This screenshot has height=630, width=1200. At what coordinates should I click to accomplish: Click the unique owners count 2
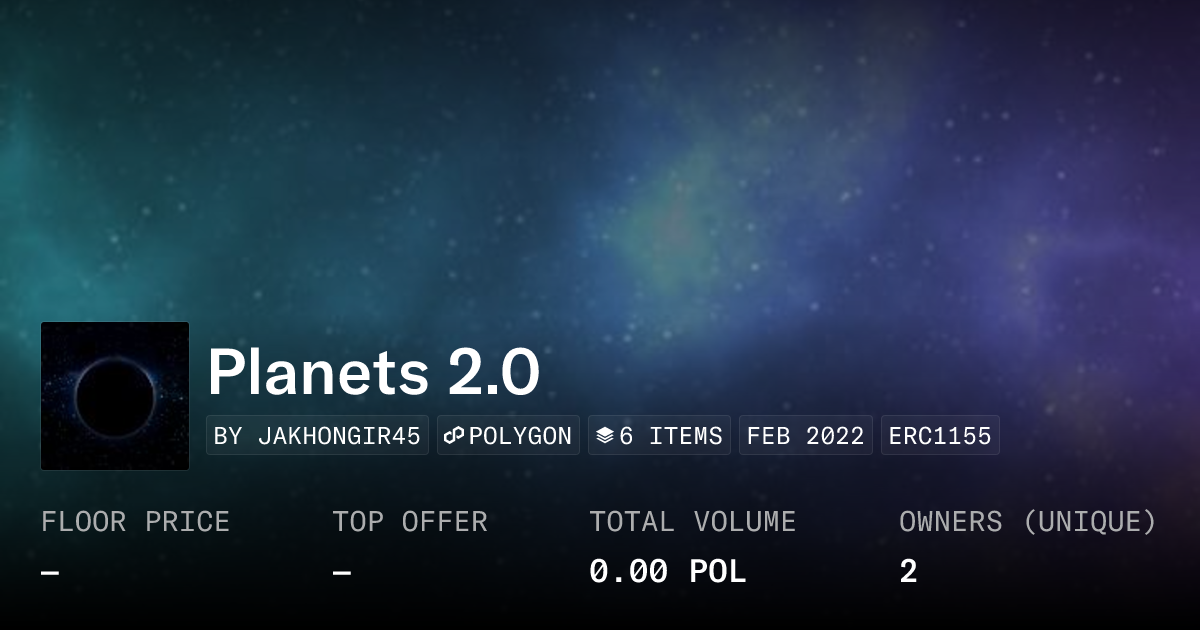908,572
